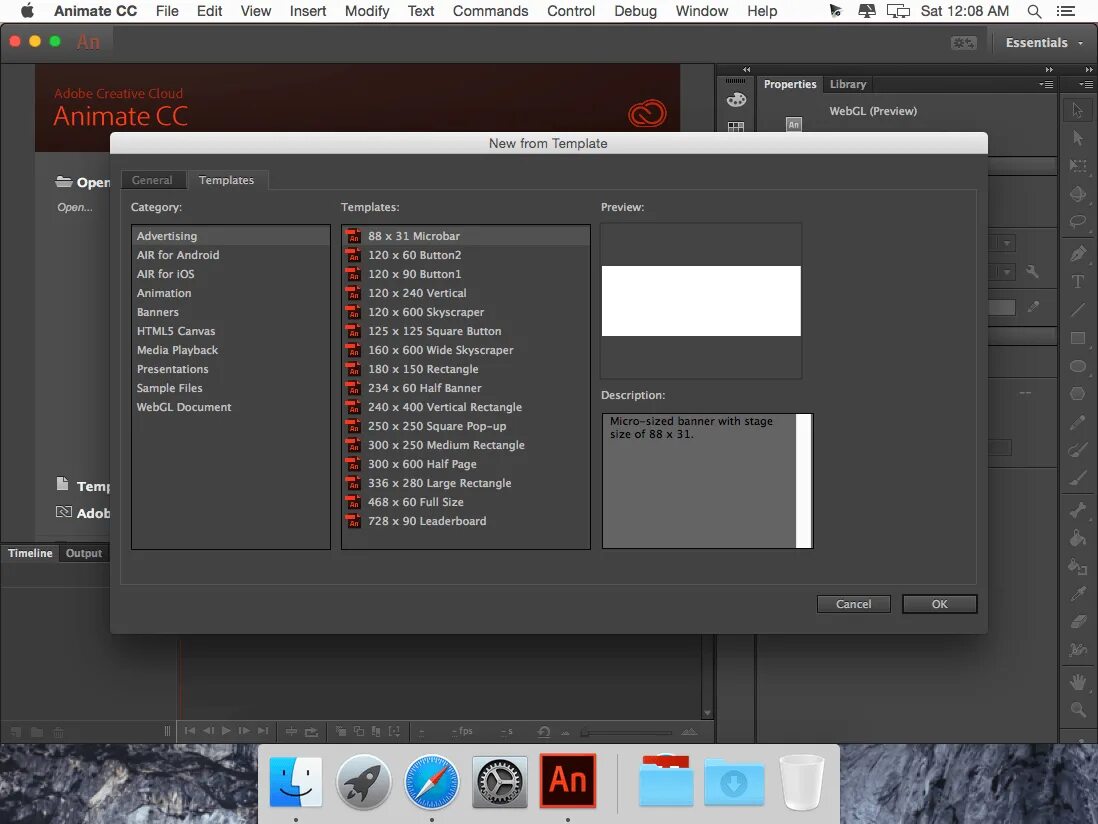
Task: Select the HTML5 Canvas category
Action: pyautogui.click(x=230, y=331)
